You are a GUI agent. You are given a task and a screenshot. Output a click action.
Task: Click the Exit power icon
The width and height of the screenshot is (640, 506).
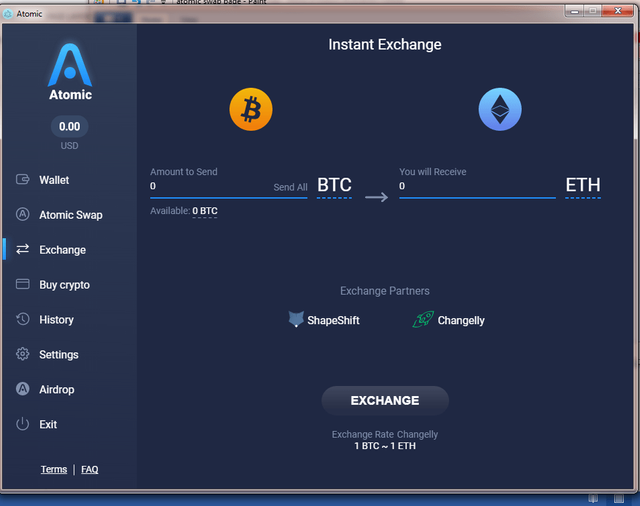pyautogui.click(x=22, y=424)
